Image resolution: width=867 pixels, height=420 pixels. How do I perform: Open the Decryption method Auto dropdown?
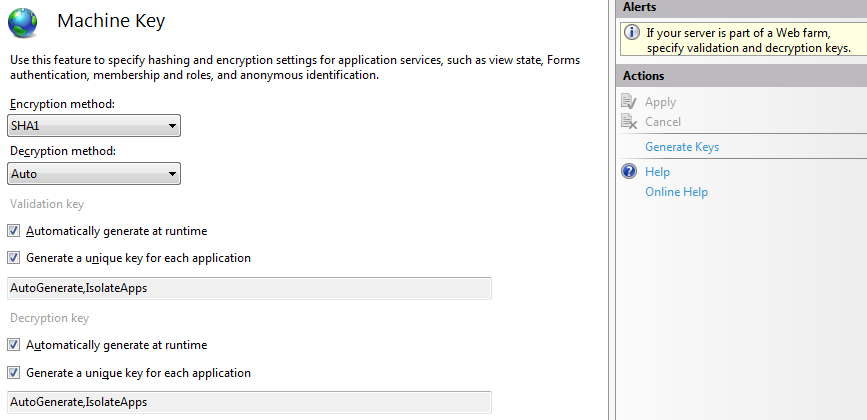(x=94, y=174)
